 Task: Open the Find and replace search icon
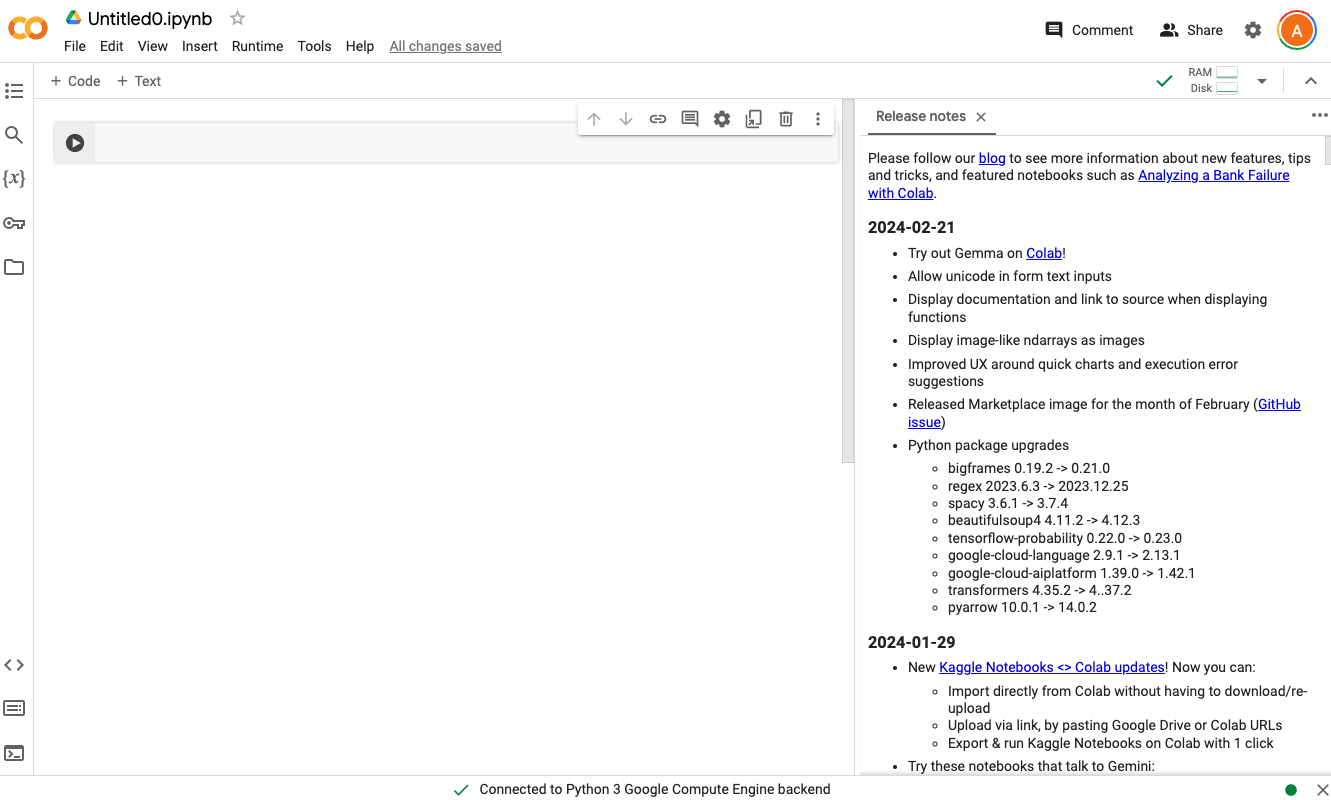pyautogui.click(x=14, y=135)
